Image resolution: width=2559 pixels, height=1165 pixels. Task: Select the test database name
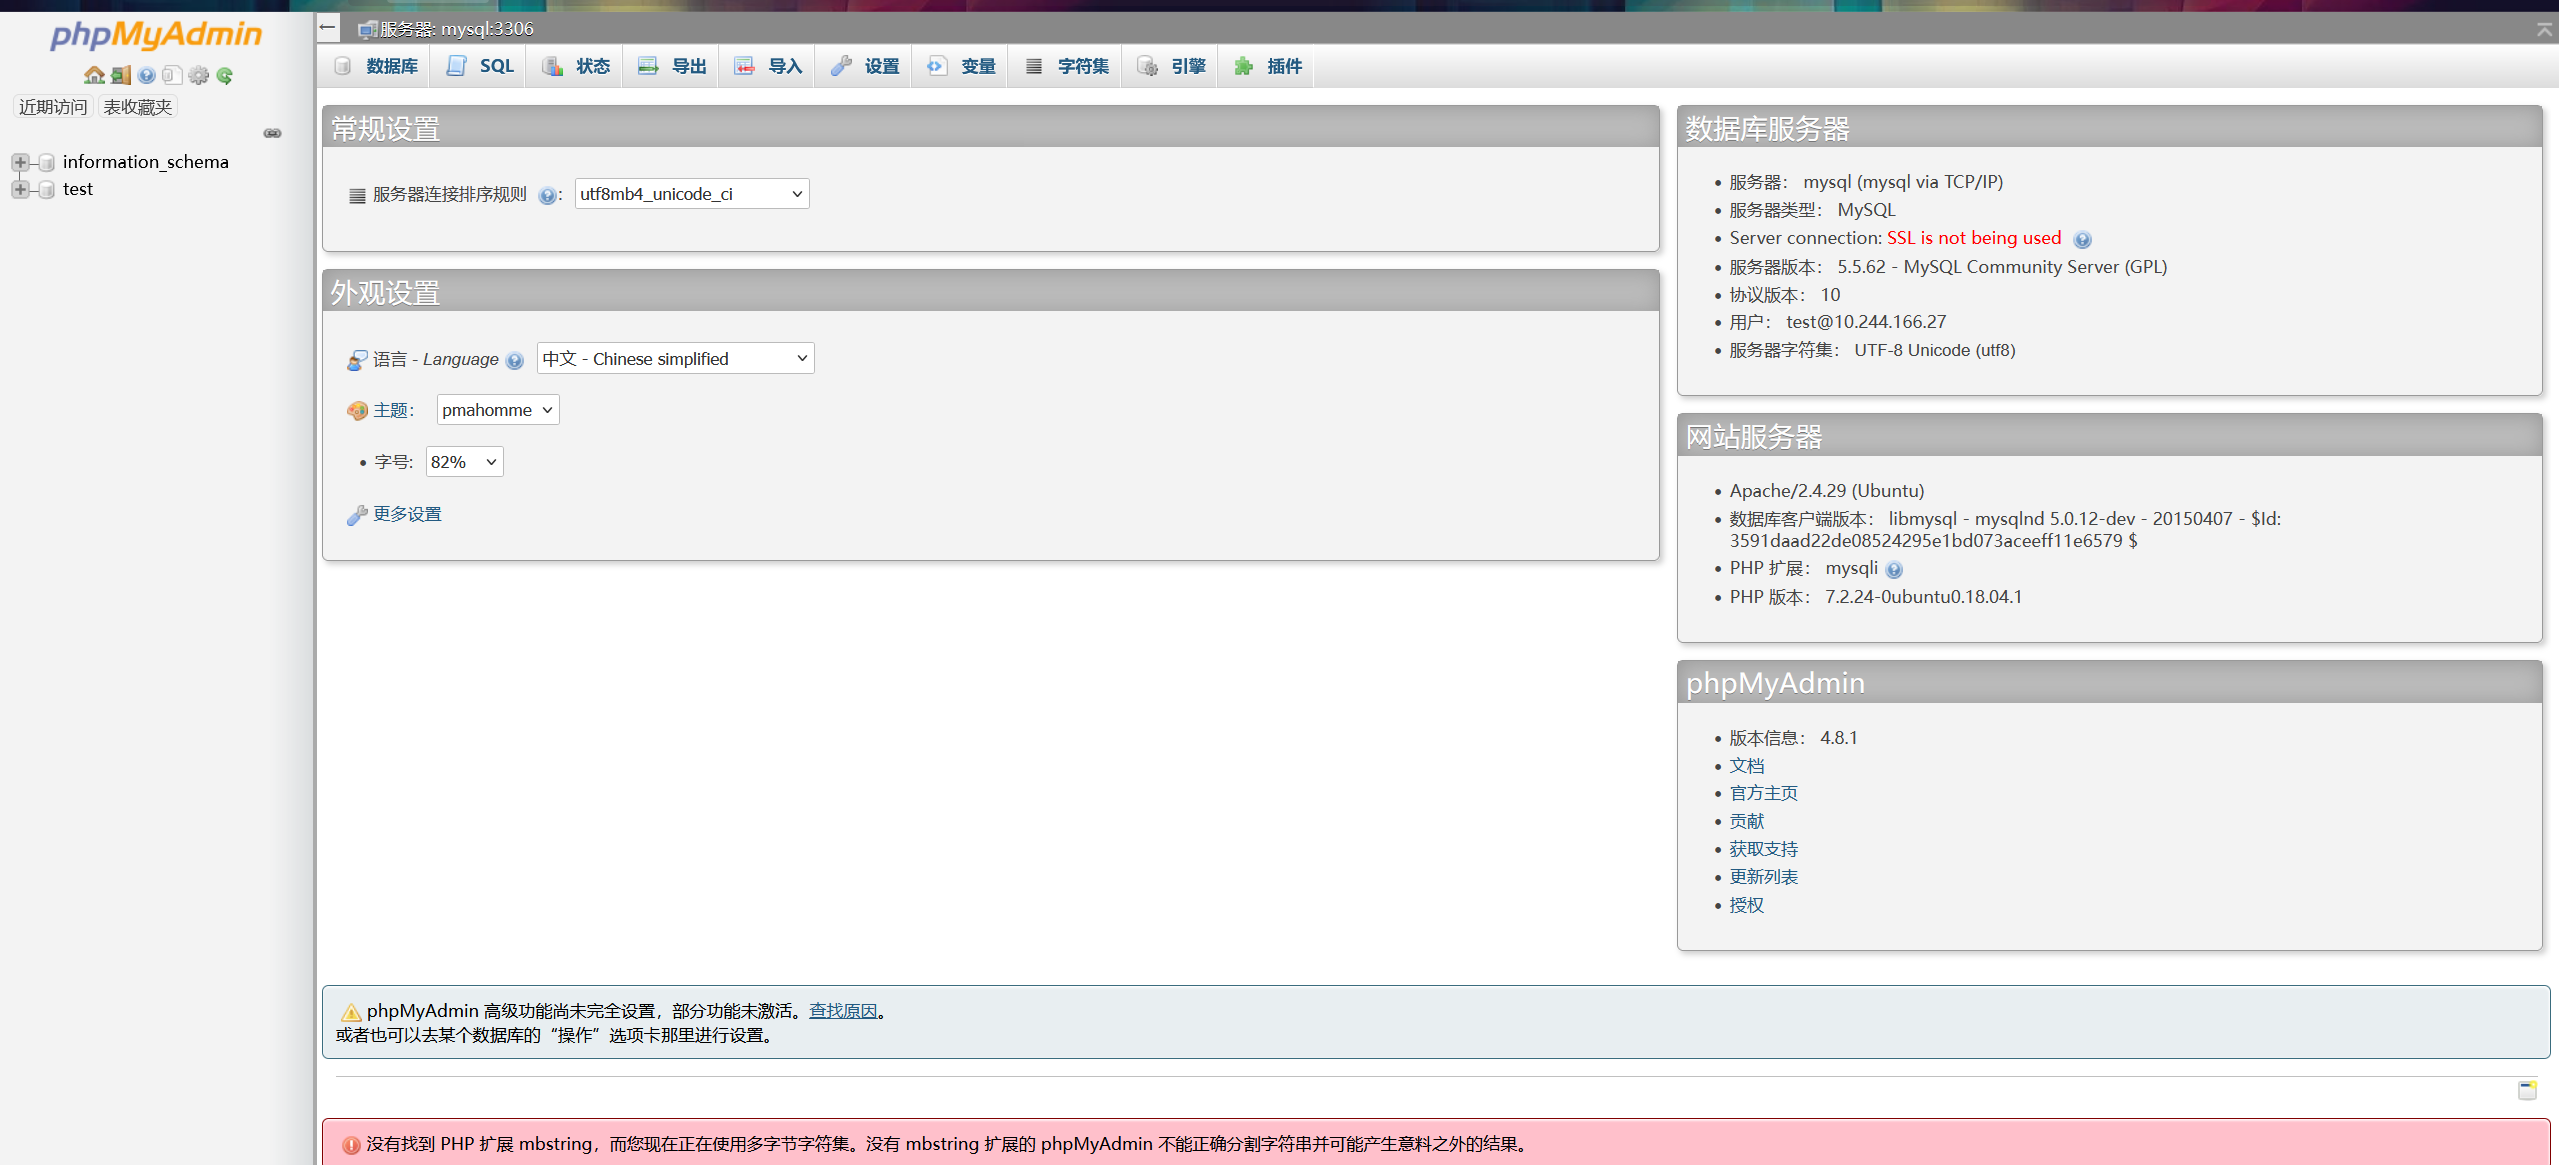tap(77, 189)
